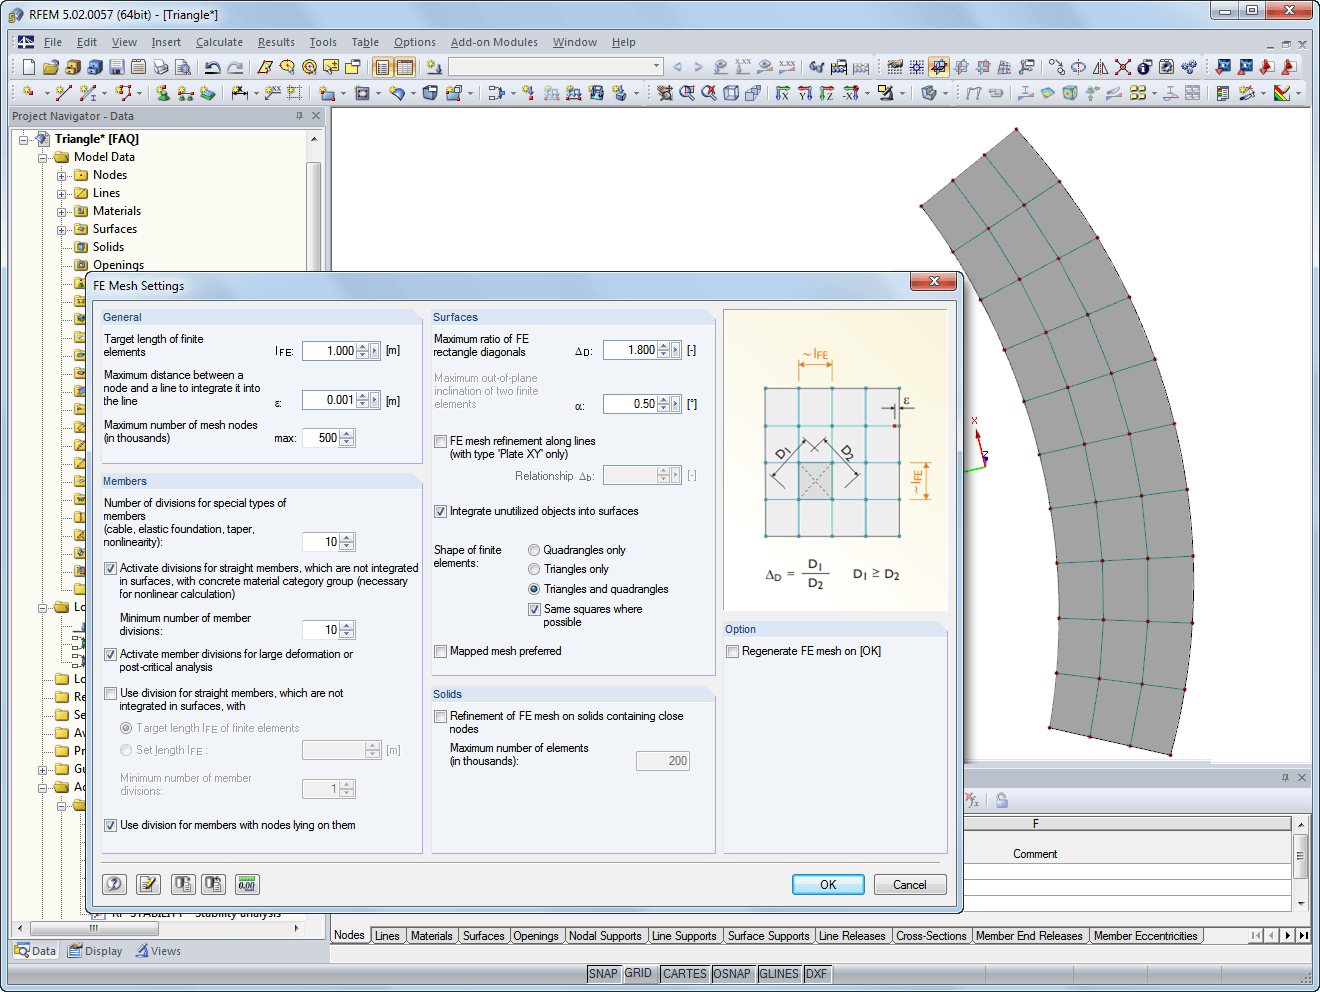Switch to the Line Supports tab
The width and height of the screenshot is (1320, 992).
click(685, 935)
